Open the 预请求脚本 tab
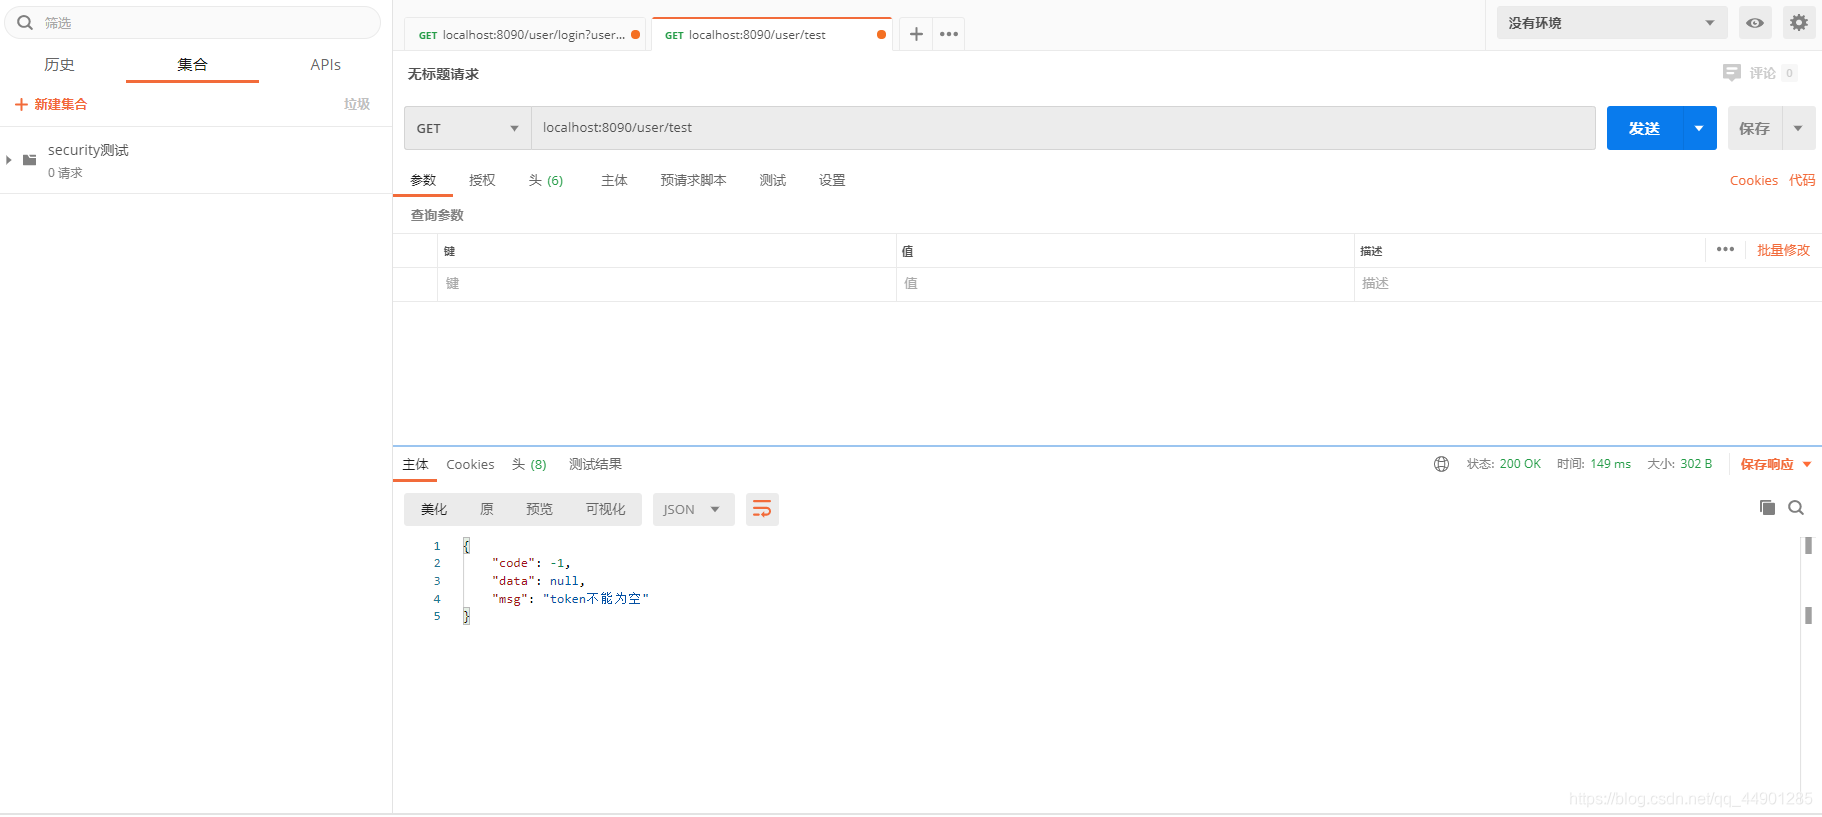1822x817 pixels. pos(693,180)
